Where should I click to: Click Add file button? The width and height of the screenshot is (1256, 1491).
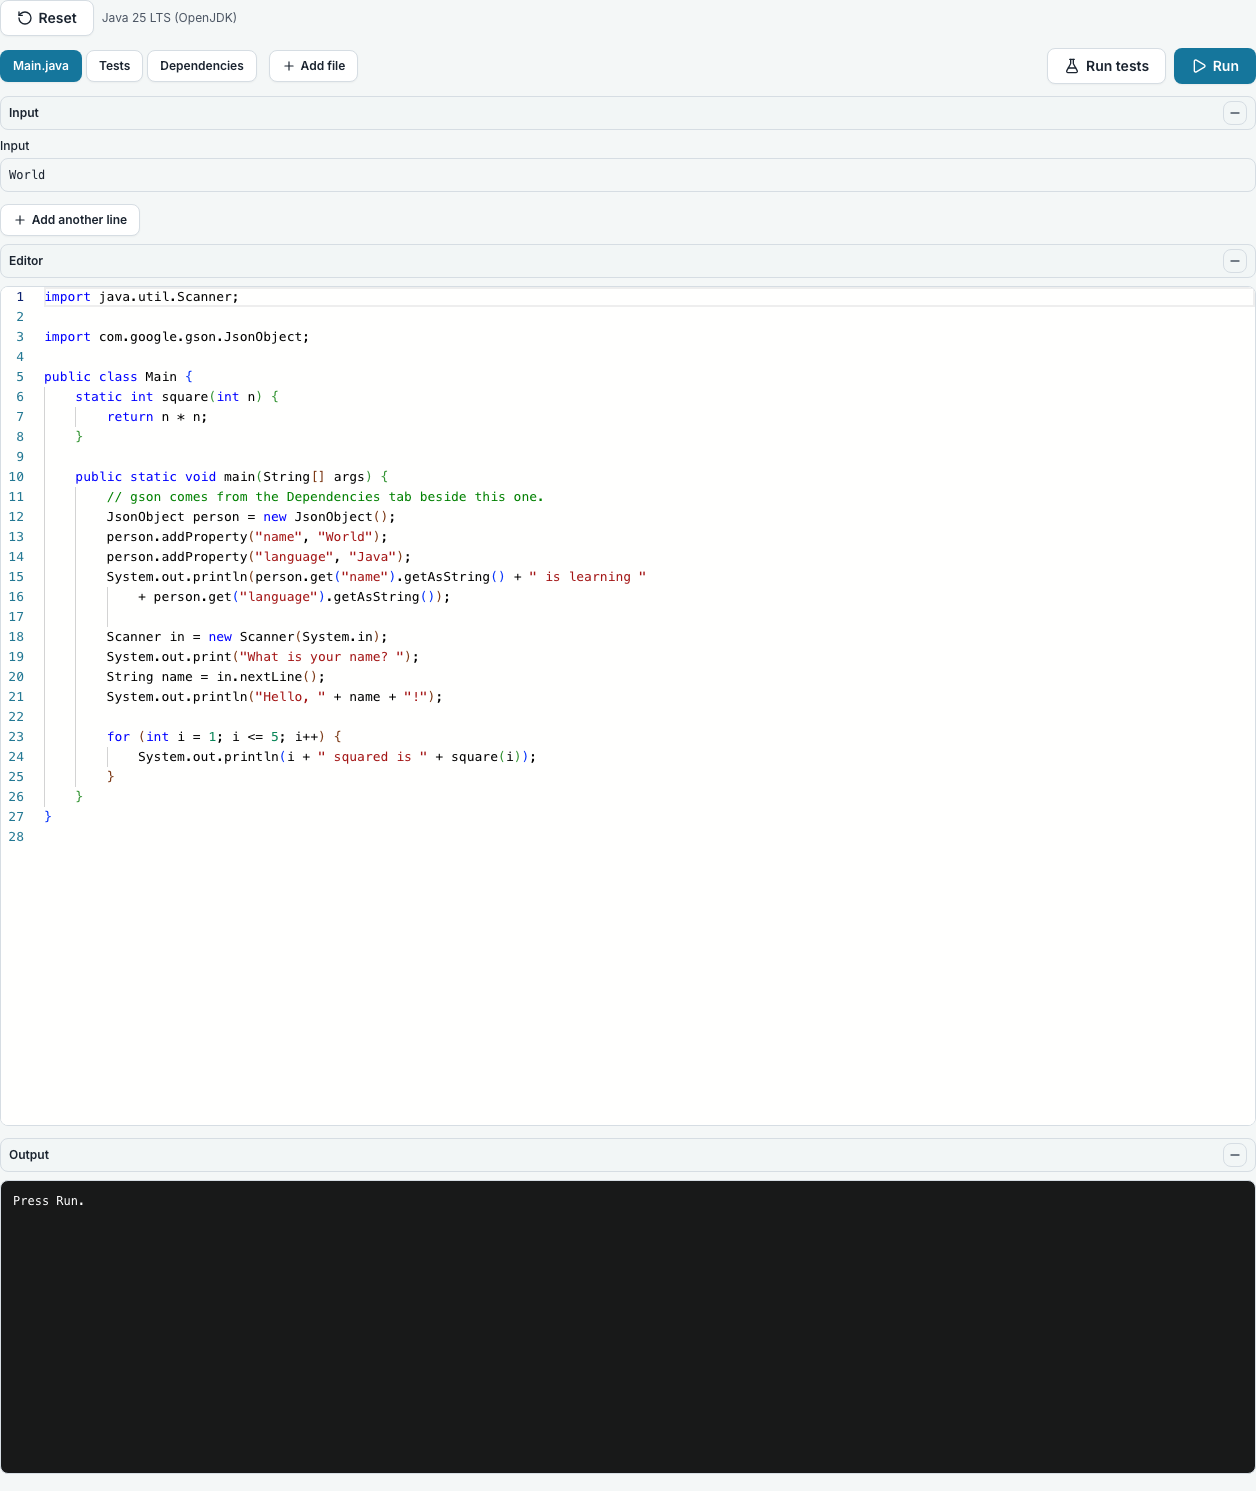[314, 66]
